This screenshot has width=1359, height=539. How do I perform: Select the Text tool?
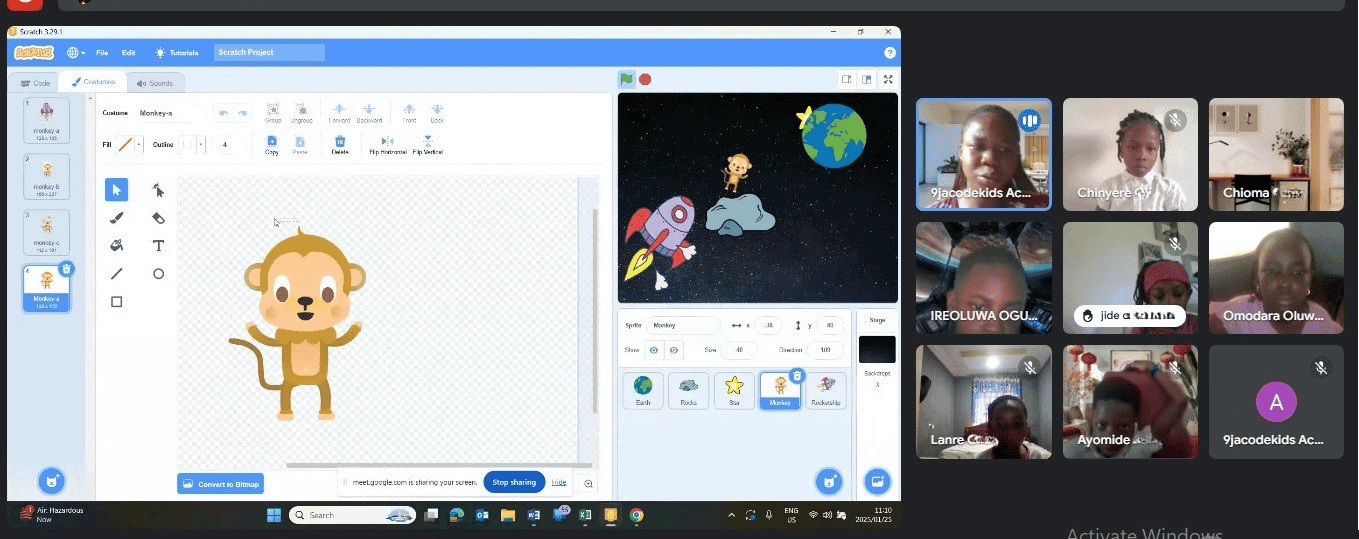(x=158, y=246)
